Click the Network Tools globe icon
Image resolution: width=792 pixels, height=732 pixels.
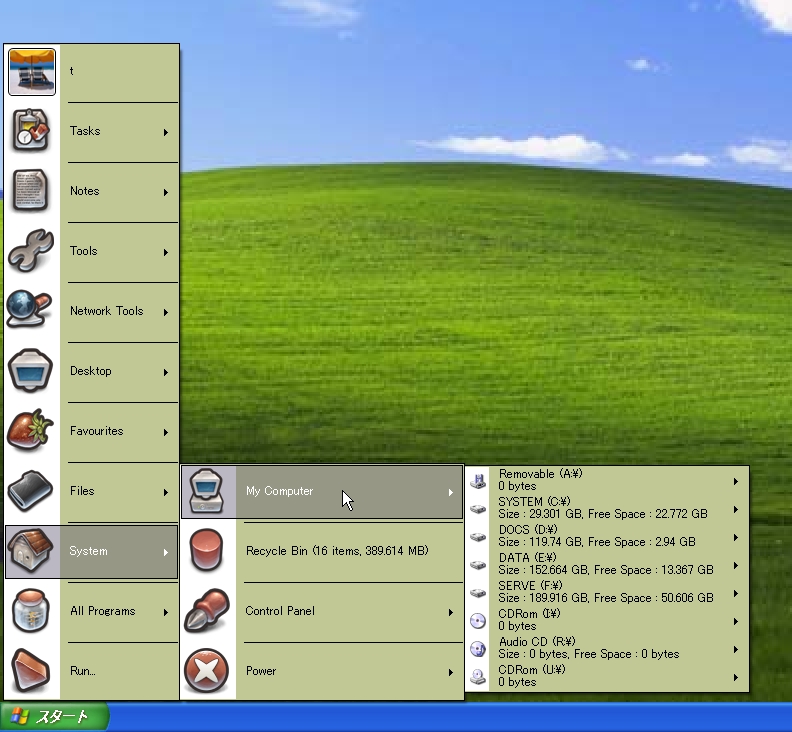click(29, 309)
